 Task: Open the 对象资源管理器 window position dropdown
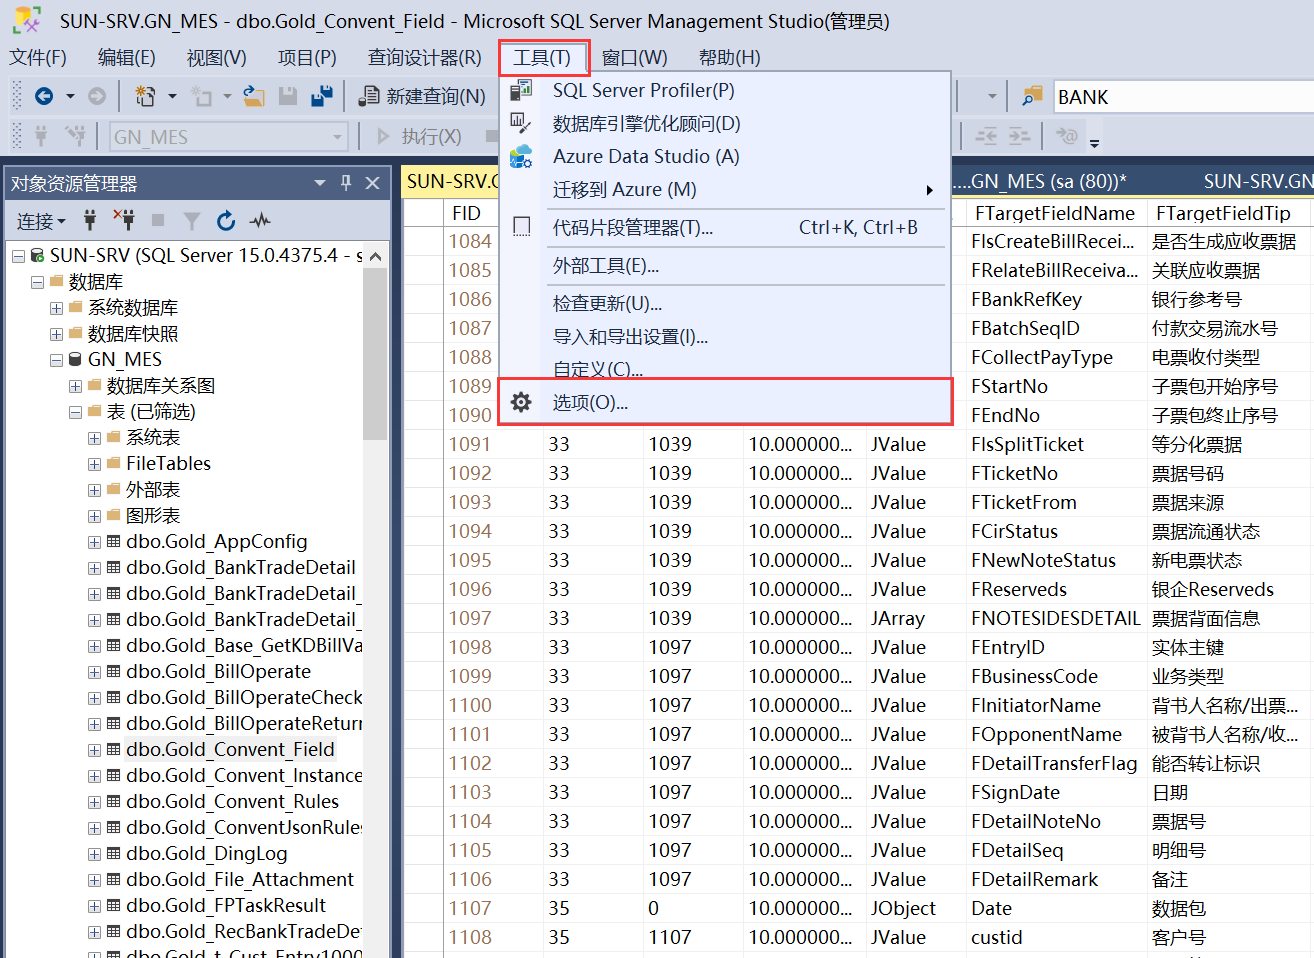pyautogui.click(x=320, y=183)
